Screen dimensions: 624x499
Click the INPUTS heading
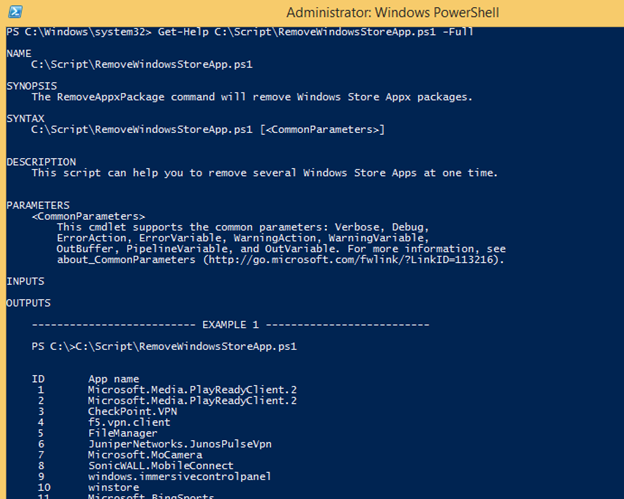(25, 281)
